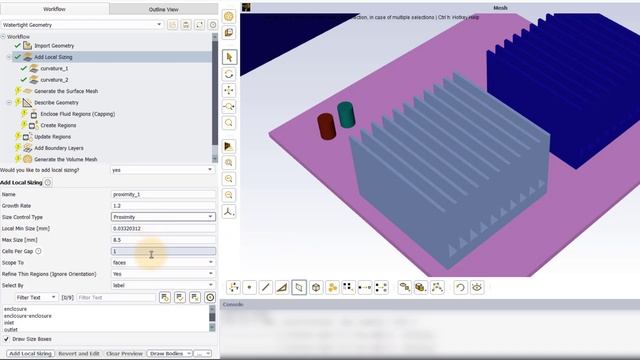The width and height of the screenshot is (640, 360).
Task: Open the projection view options icon
Action: click(229, 146)
